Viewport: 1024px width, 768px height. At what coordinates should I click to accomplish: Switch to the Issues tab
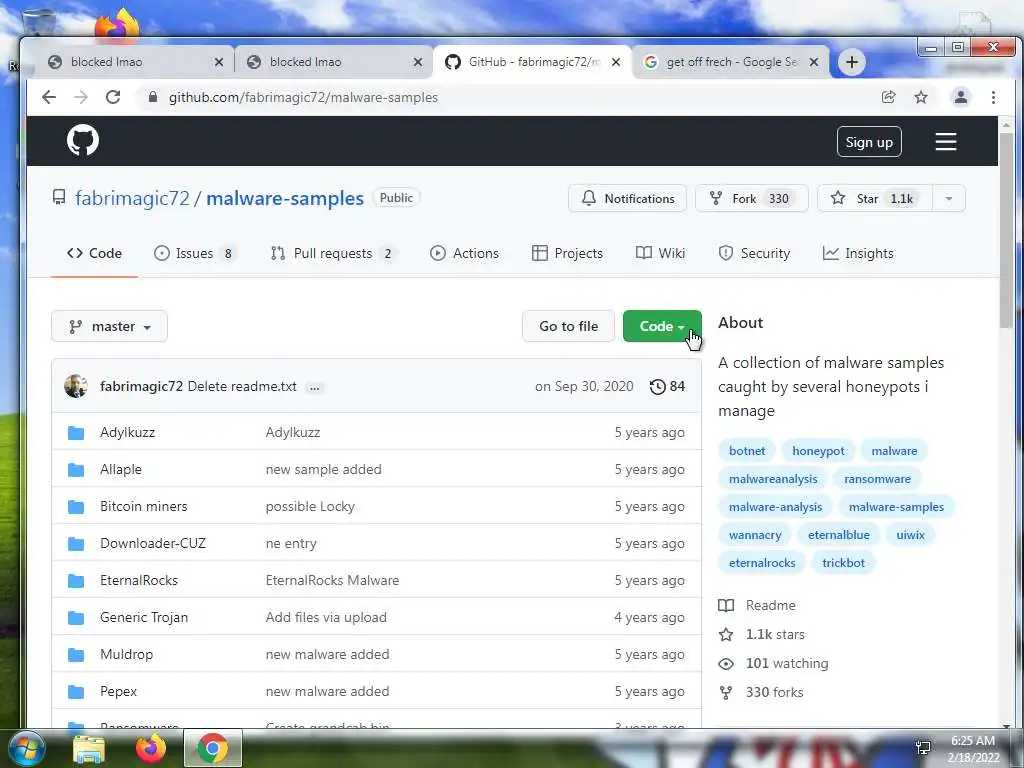[195, 253]
